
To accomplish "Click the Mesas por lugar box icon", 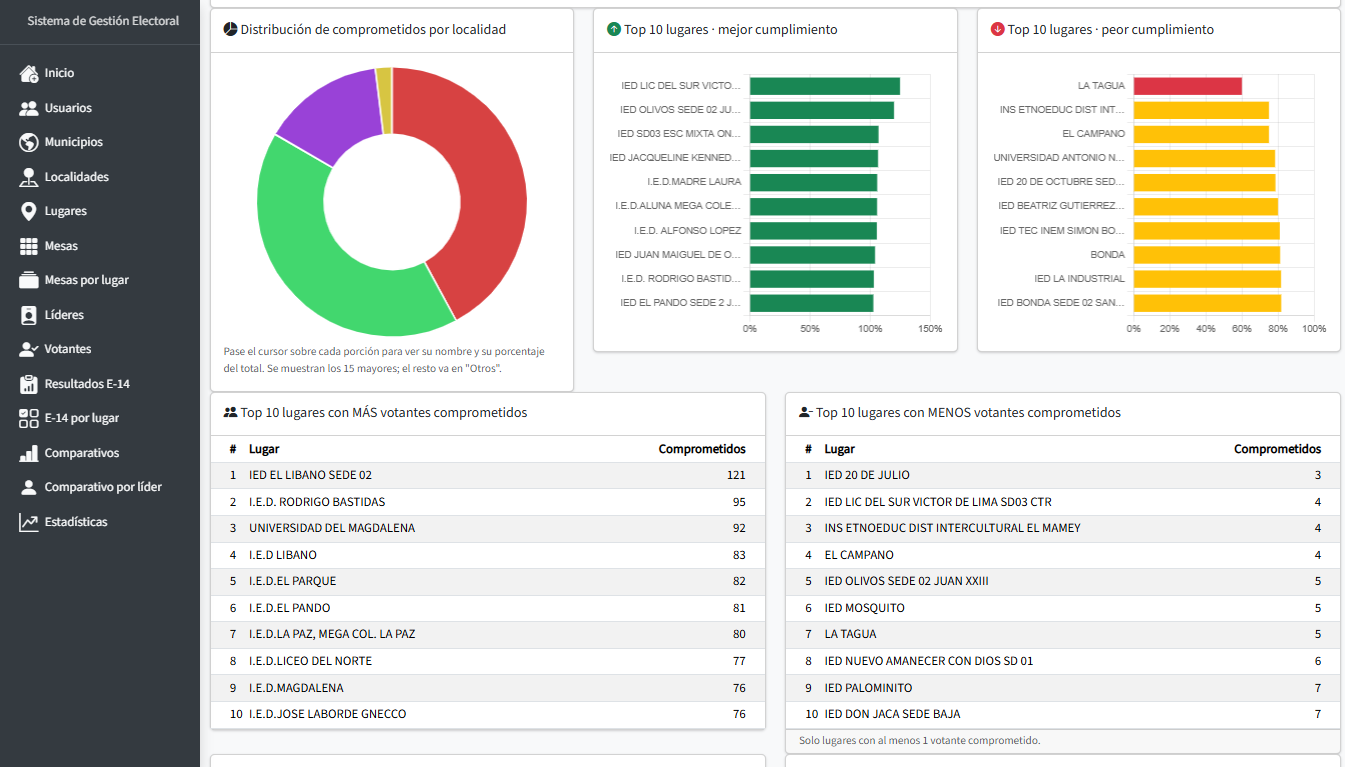I will coord(28,280).
